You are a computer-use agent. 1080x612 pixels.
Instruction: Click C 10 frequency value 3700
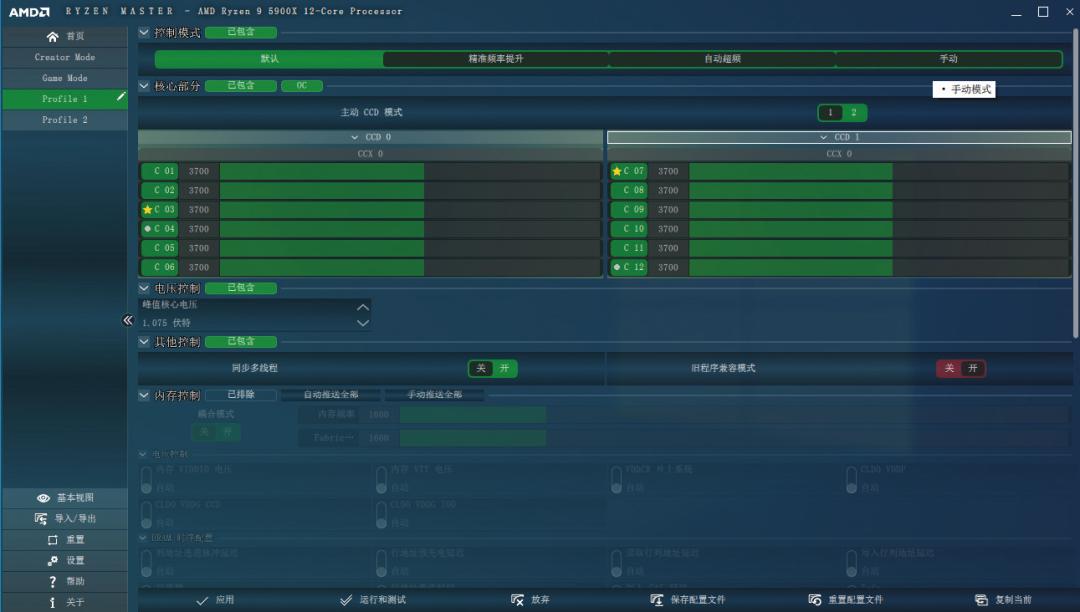click(667, 229)
